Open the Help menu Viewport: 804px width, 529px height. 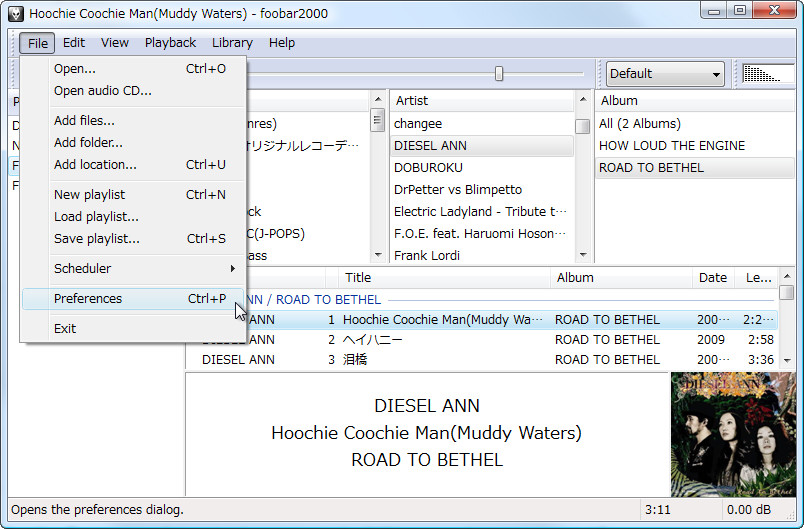pyautogui.click(x=282, y=43)
